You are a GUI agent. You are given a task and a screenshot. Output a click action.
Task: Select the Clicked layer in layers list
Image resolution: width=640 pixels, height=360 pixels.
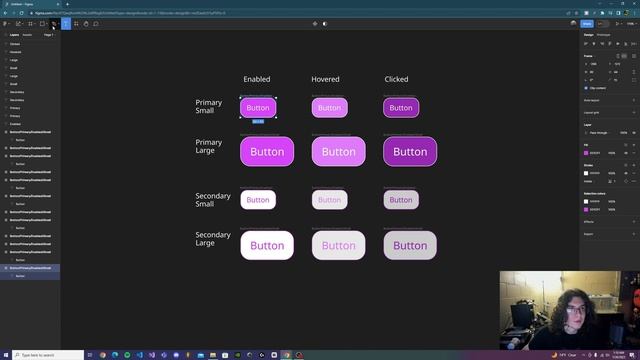[15, 44]
